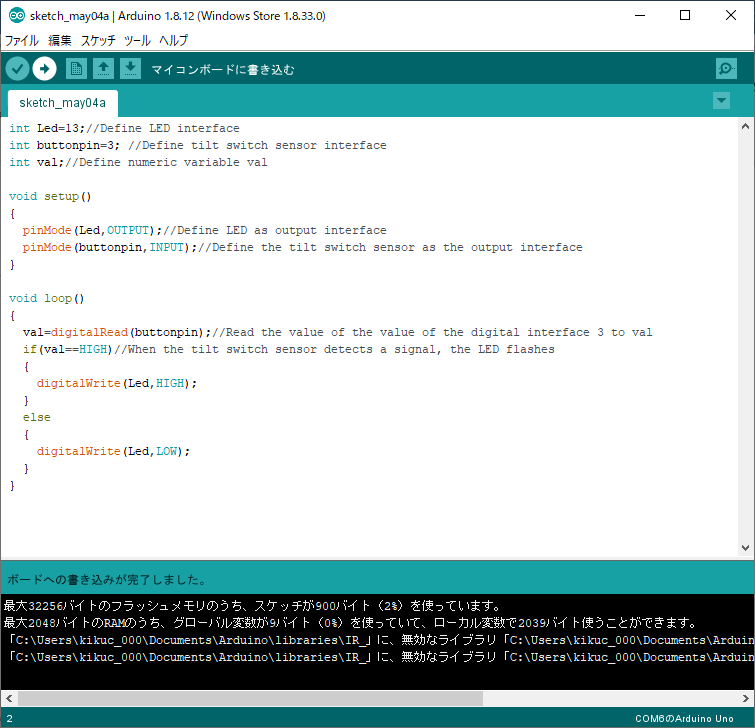Open the ヘルプ menu
This screenshot has width=755, height=728.
174,41
